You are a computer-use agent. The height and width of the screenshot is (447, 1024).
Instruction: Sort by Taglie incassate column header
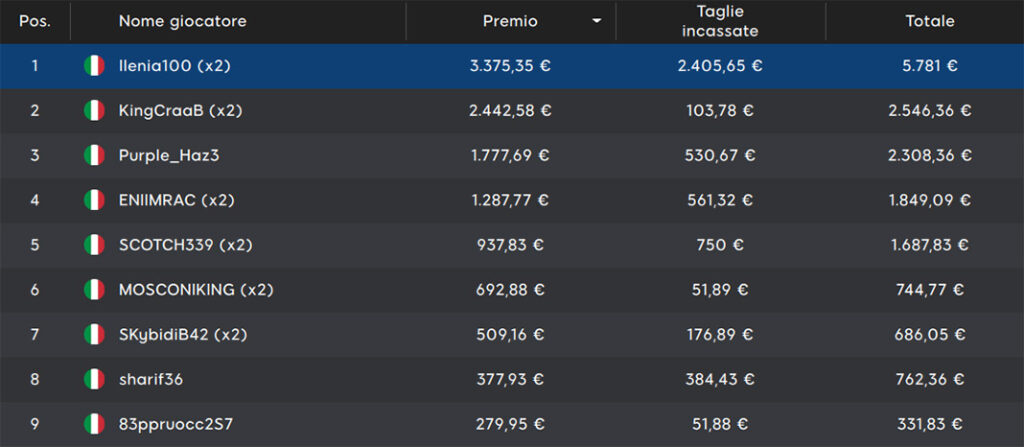[x=720, y=22]
